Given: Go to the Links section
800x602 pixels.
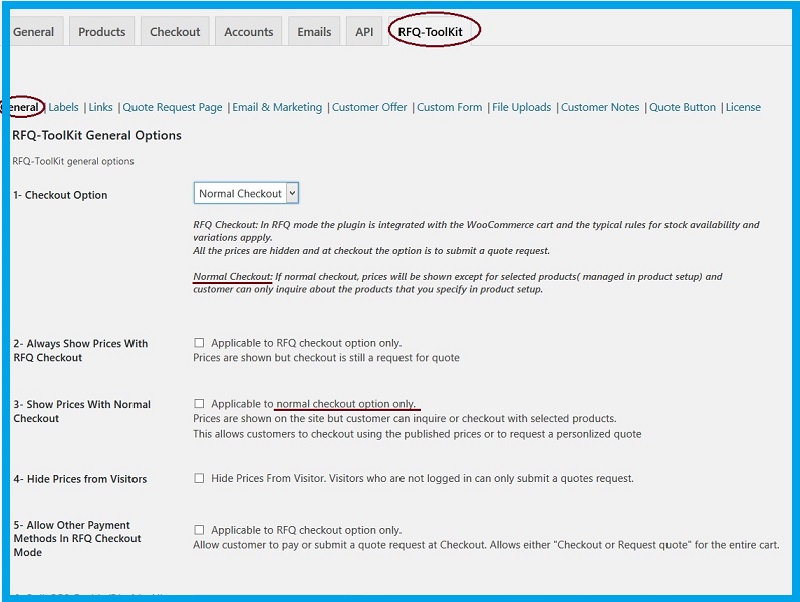Looking at the screenshot, I should coord(101,107).
